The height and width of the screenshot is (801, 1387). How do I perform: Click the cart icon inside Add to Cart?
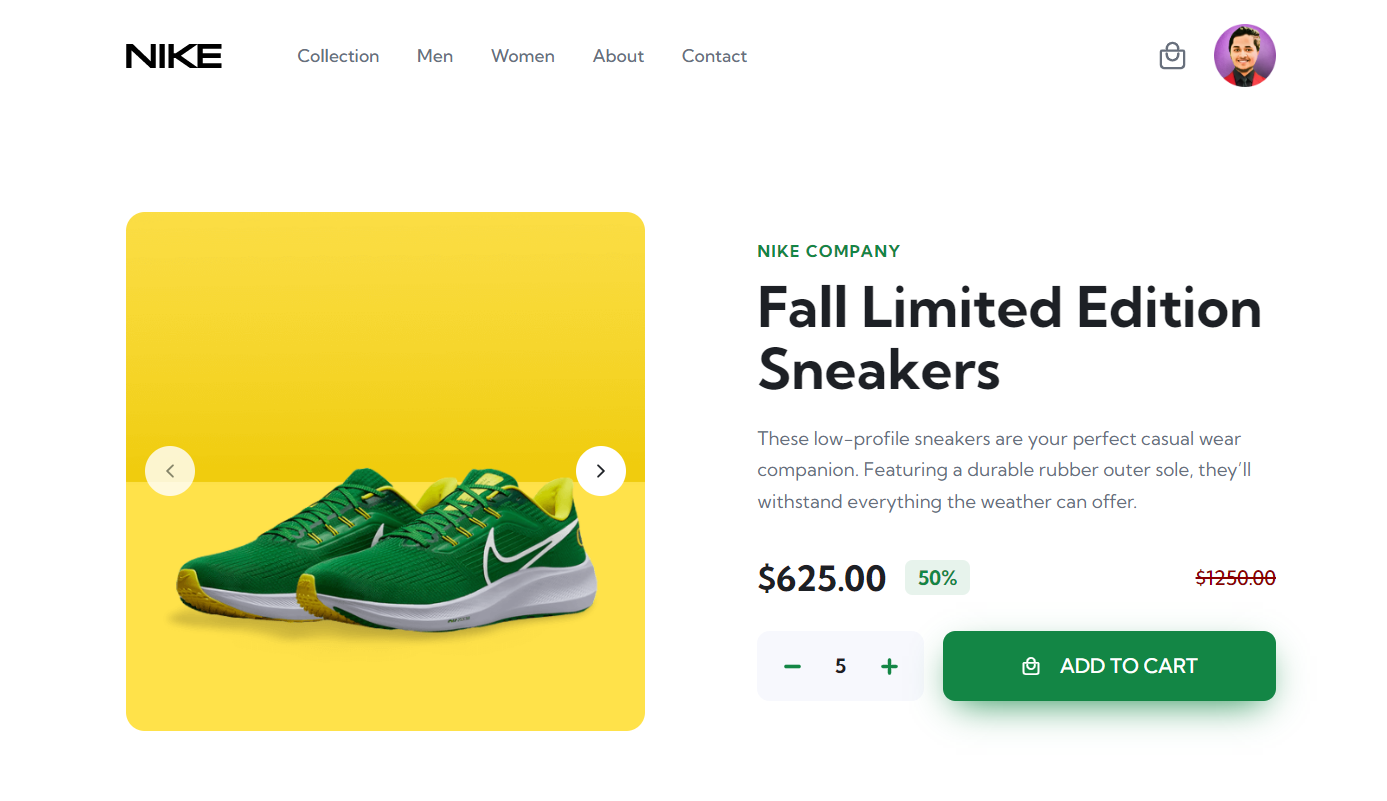[x=1030, y=665]
